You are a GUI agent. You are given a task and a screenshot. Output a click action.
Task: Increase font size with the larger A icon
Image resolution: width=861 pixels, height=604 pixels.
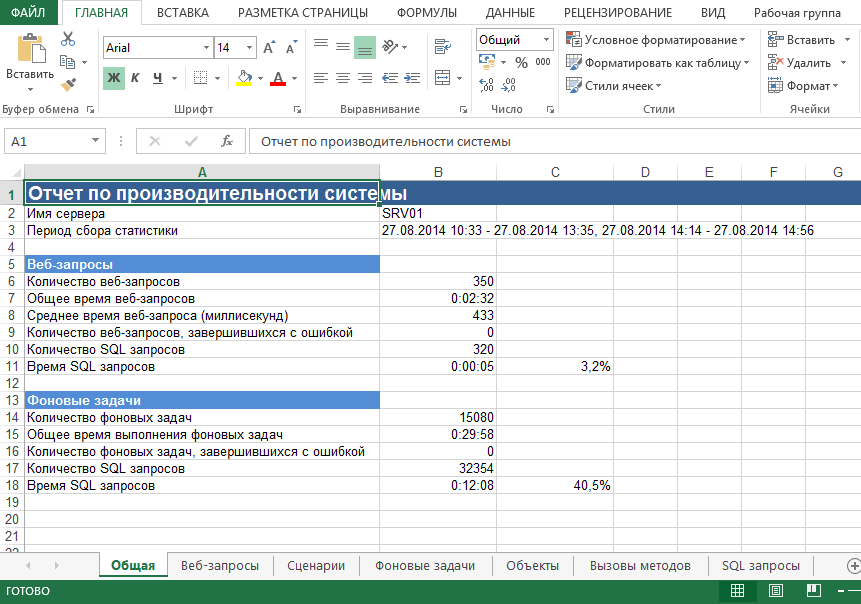[269, 48]
